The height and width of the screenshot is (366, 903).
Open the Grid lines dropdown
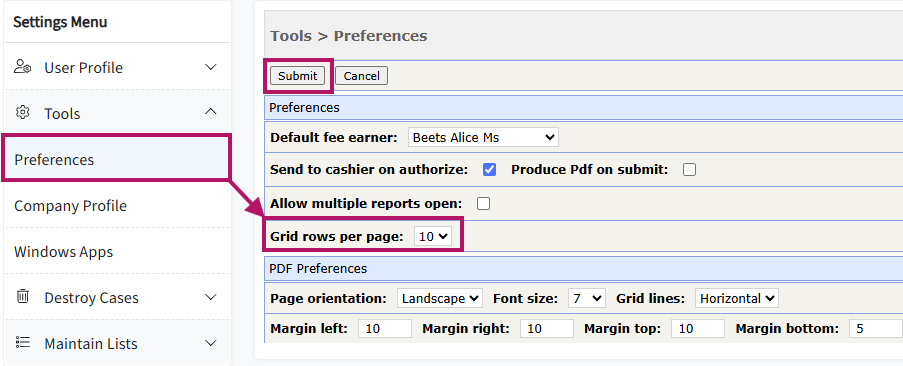click(737, 298)
